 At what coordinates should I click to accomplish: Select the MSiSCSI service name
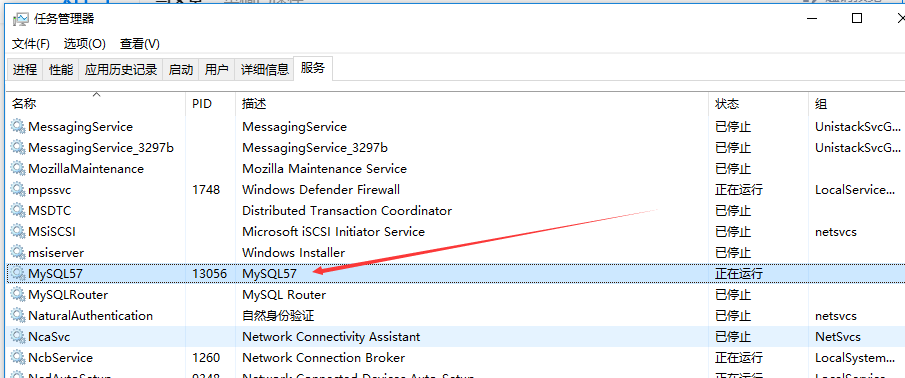(51, 231)
